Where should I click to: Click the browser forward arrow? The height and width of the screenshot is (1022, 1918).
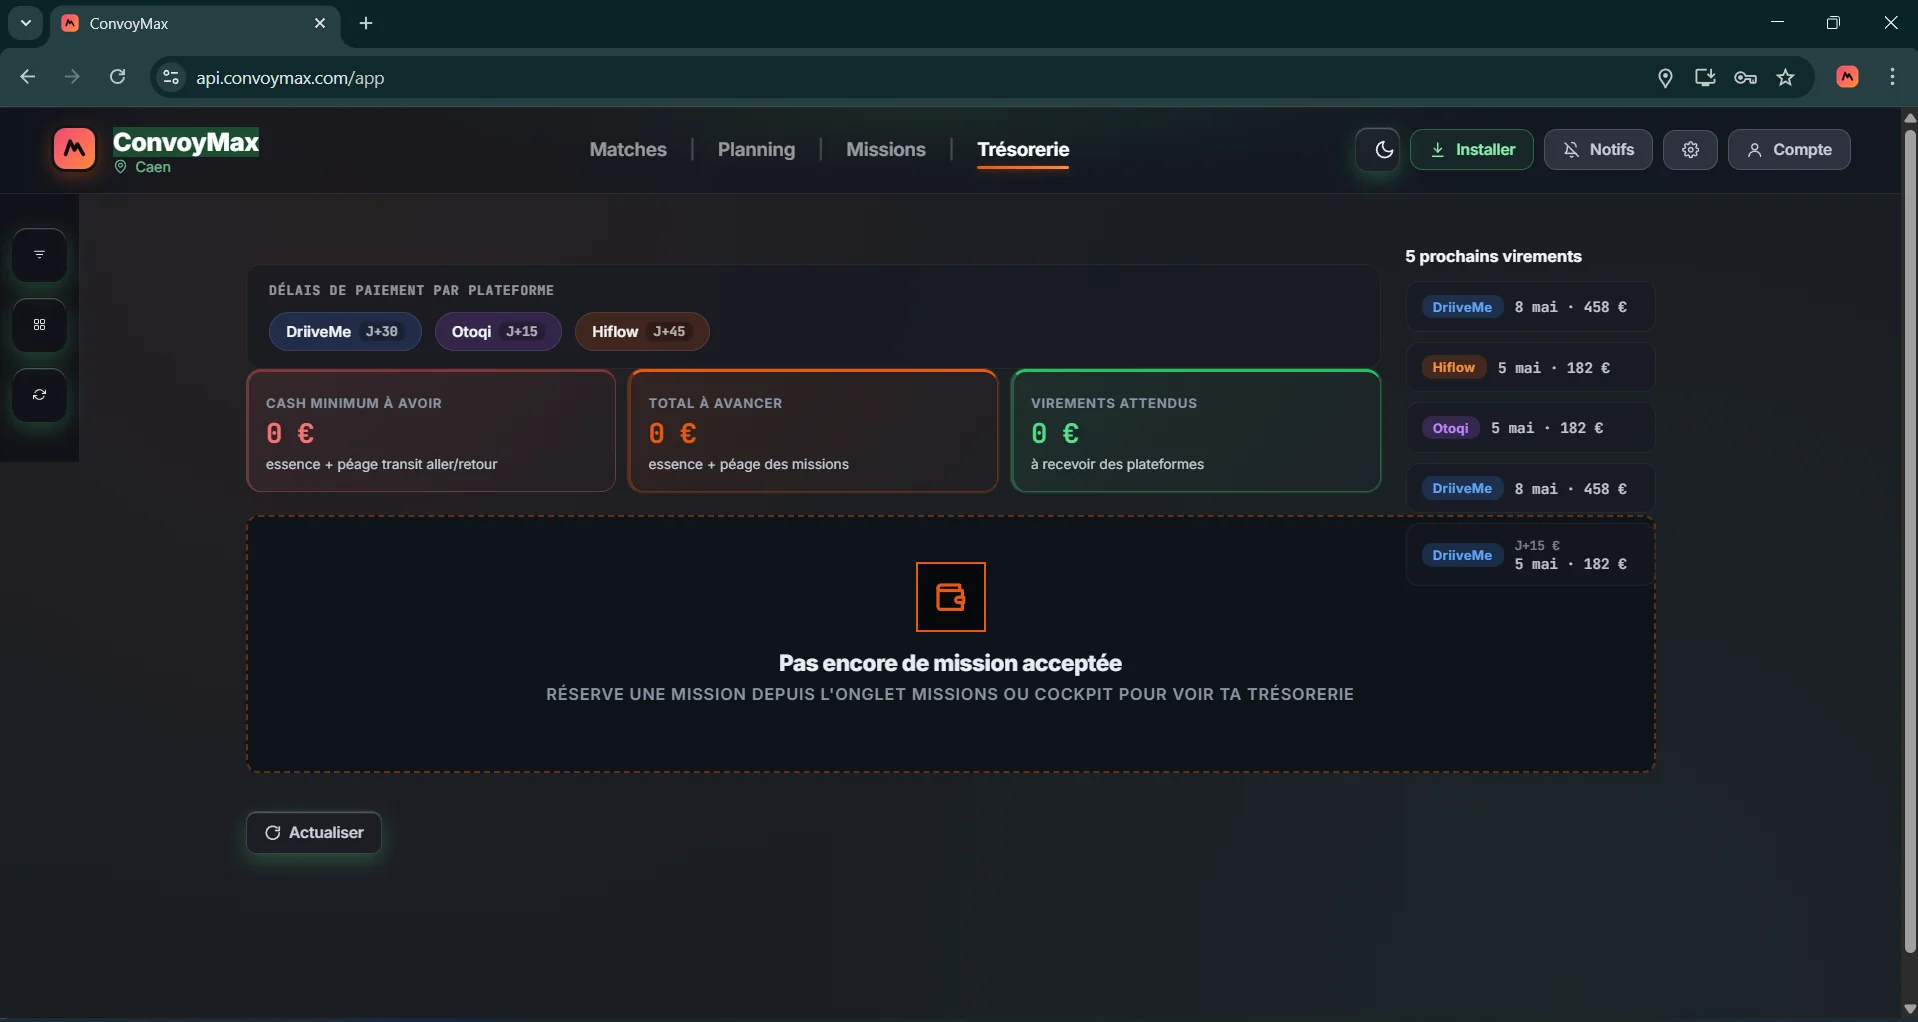(x=72, y=77)
